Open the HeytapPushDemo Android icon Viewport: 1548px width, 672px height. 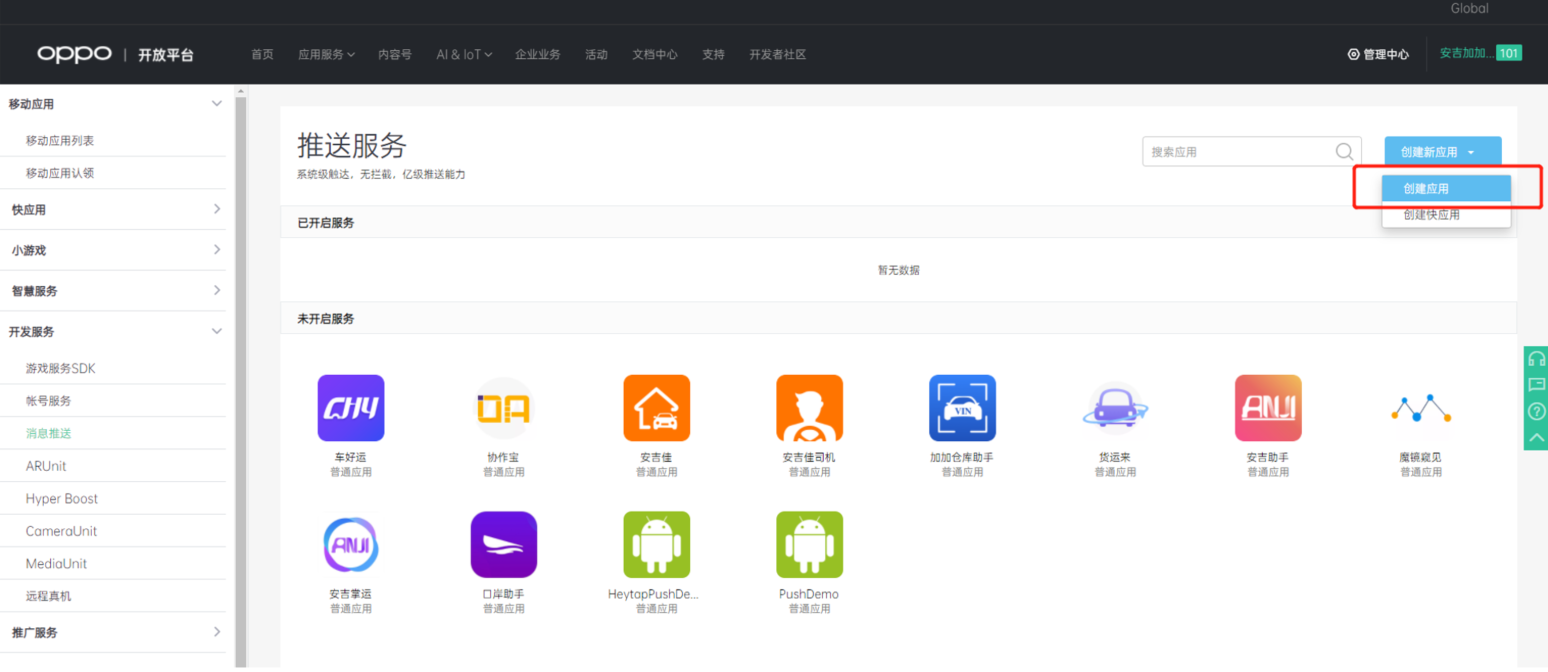(656, 545)
